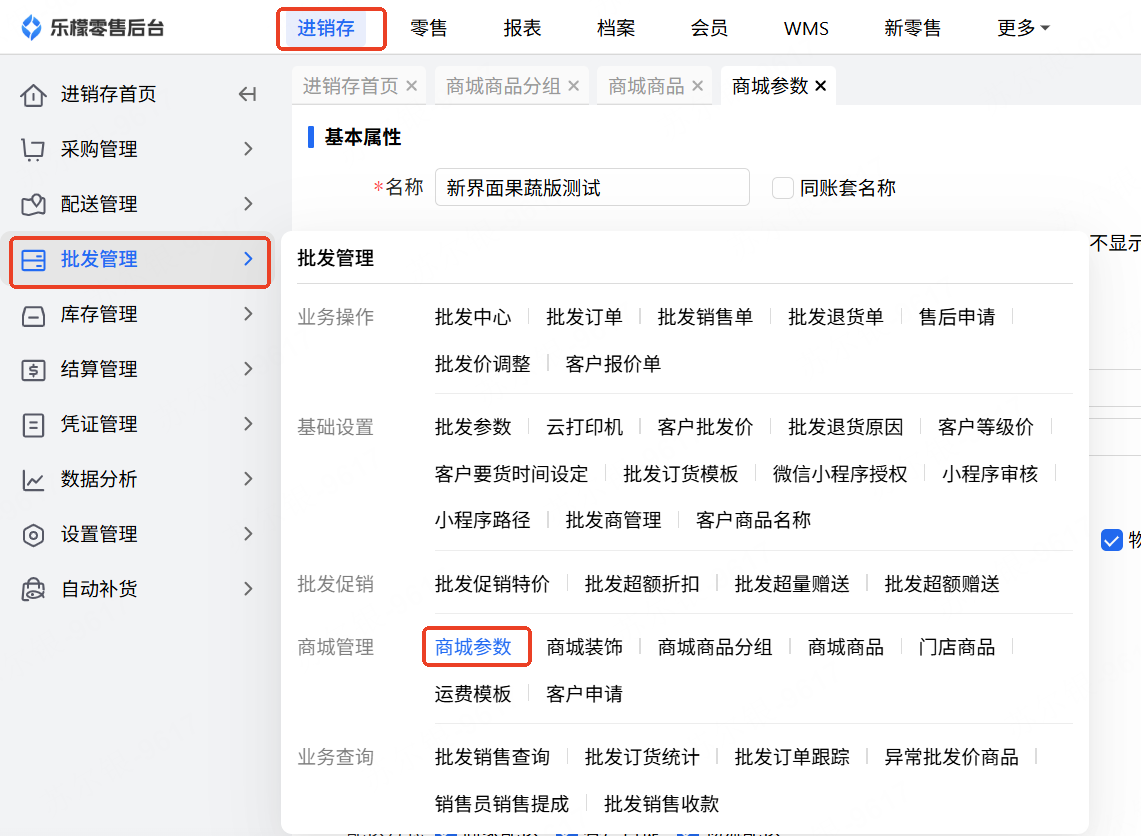Viewport: 1141px width, 836px height.
Task: Expand 配送管理 submenu chevron
Action: click(248, 204)
